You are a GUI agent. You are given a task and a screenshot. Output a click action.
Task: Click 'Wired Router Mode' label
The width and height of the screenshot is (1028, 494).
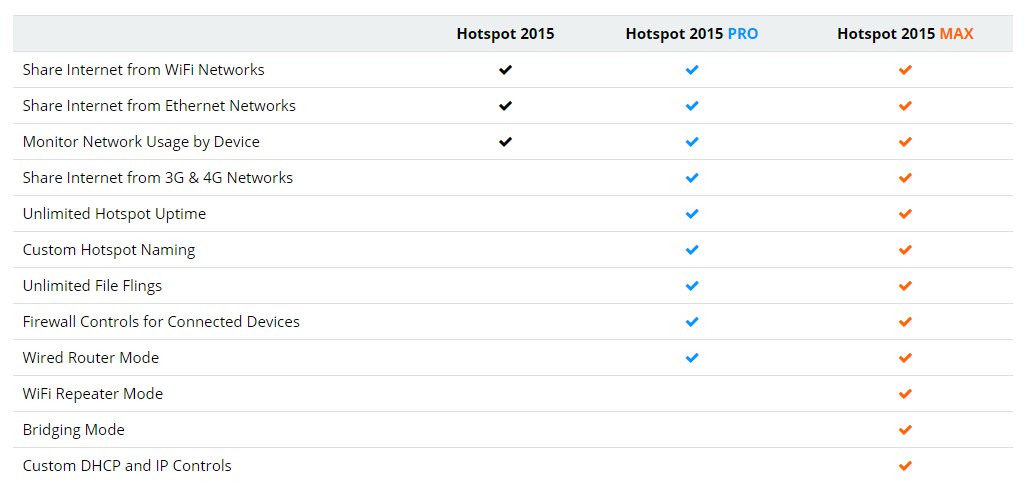(91, 358)
